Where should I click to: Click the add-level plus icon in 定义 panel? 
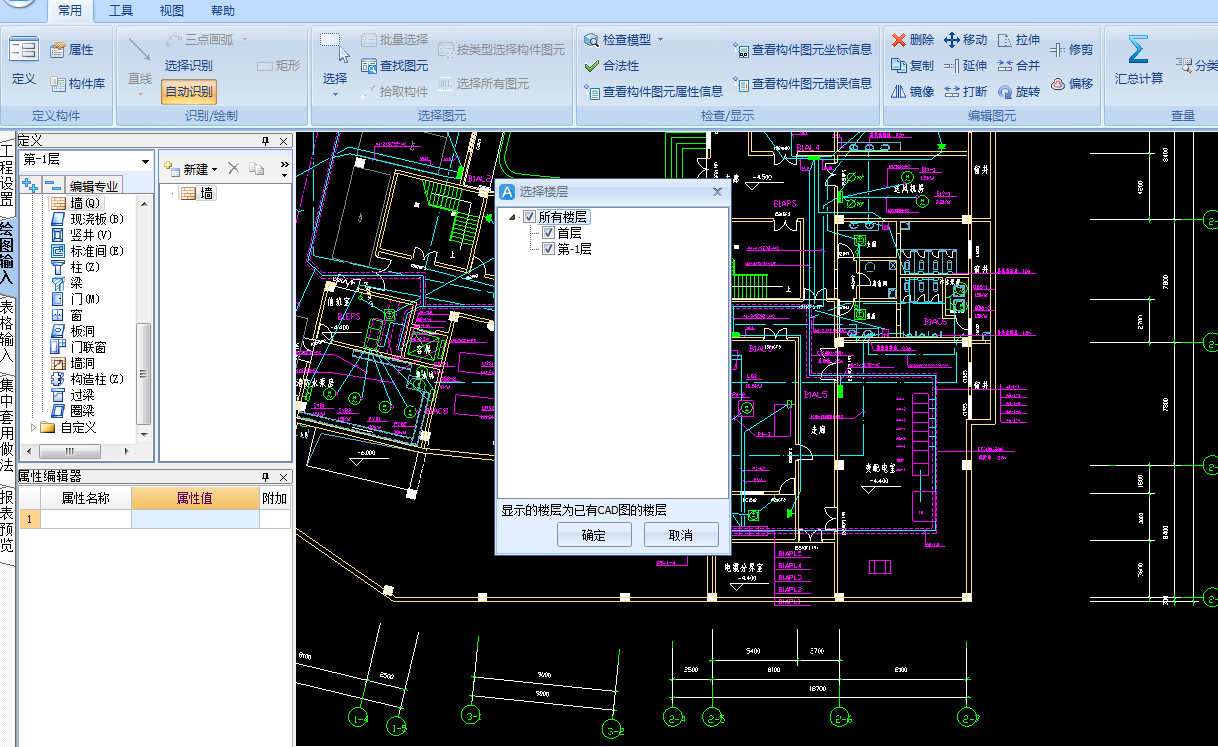pos(30,185)
